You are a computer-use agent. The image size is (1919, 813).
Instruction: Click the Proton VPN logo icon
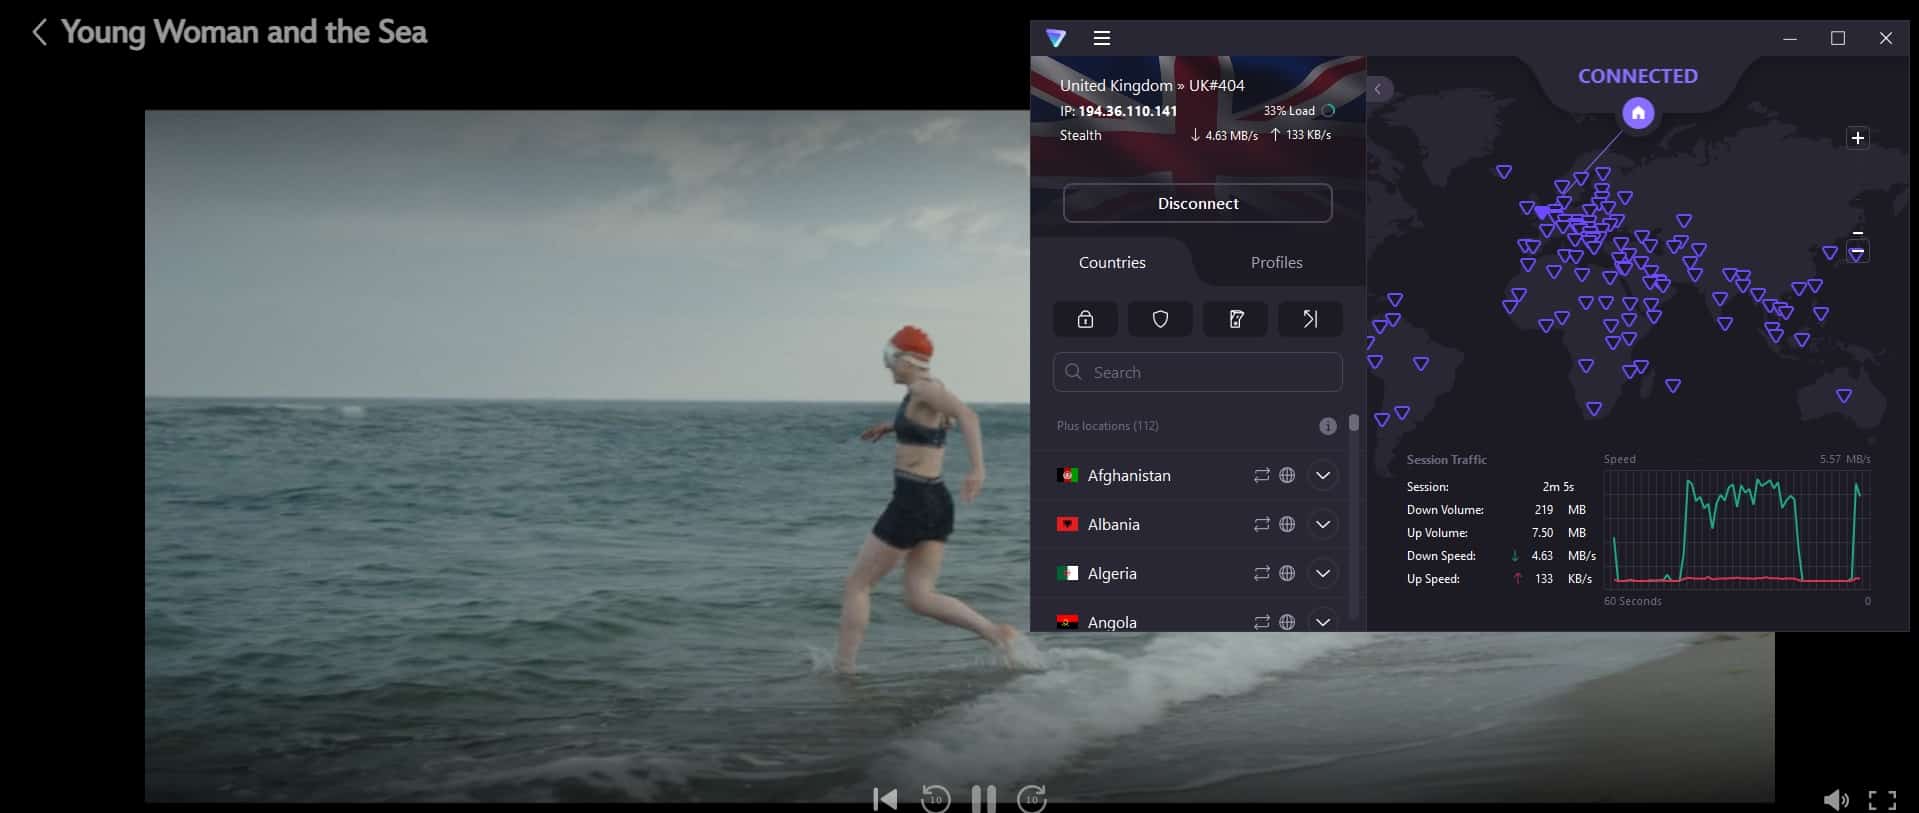pyautogui.click(x=1056, y=38)
